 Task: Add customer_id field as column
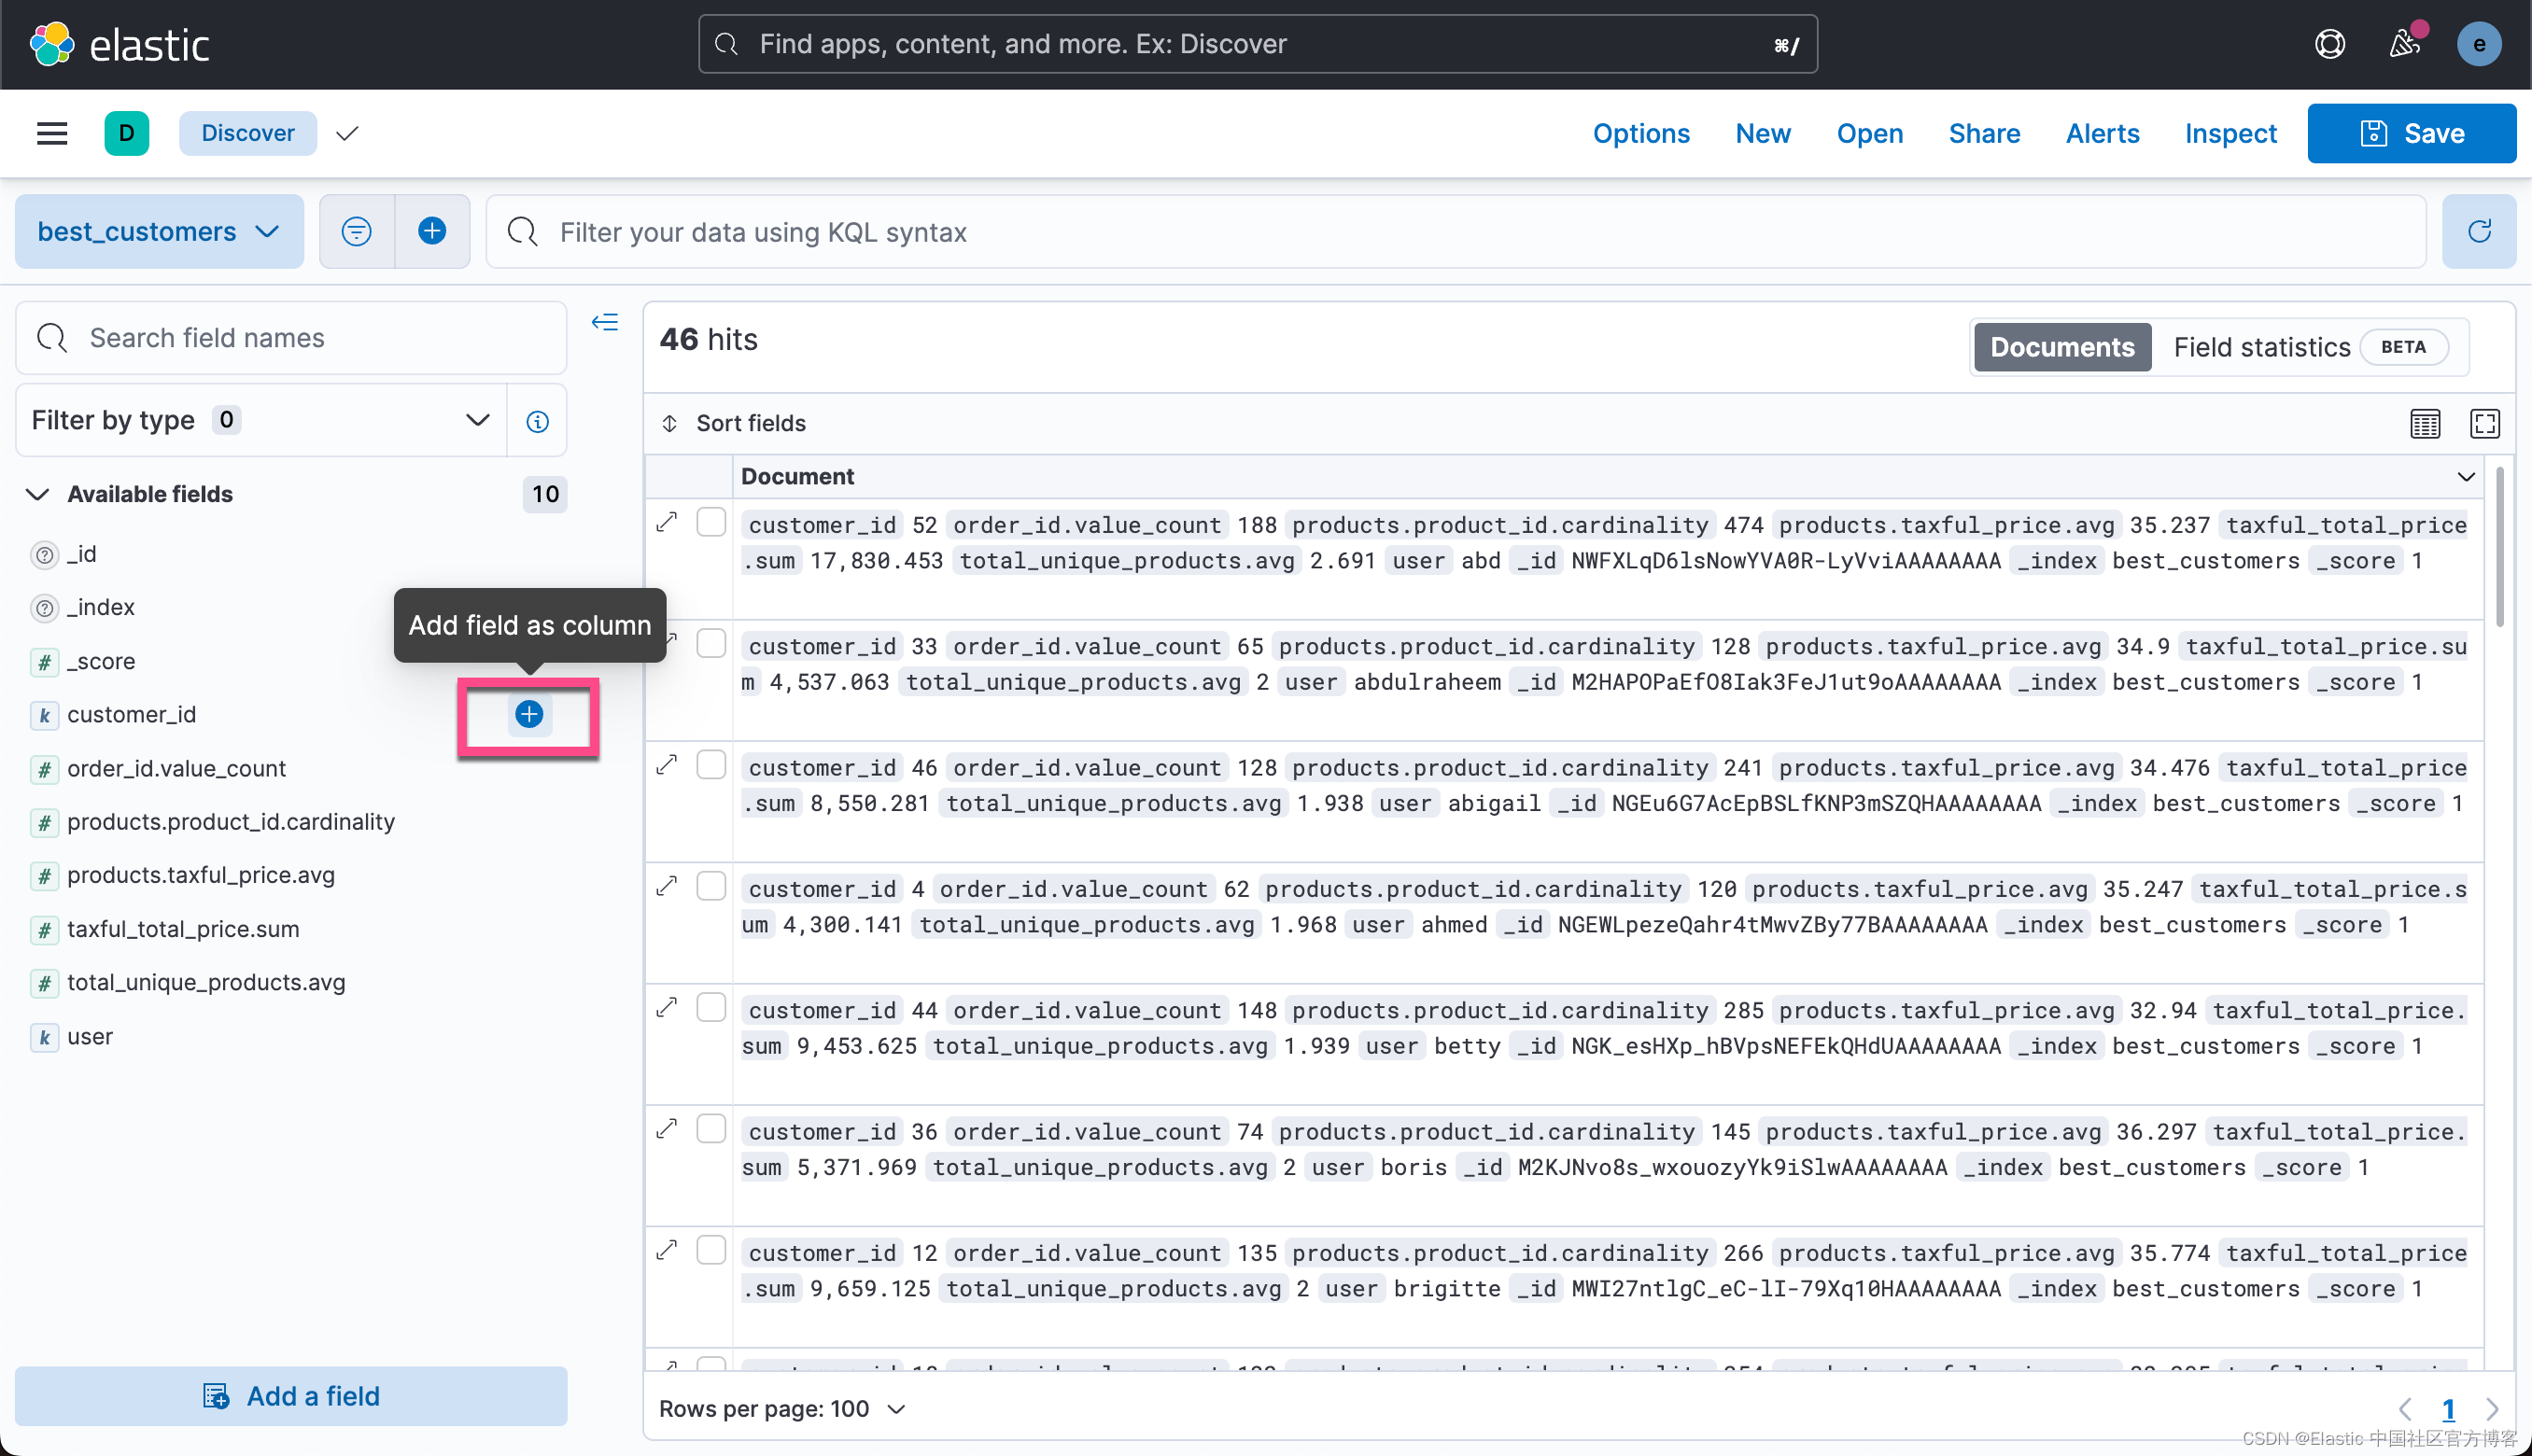click(528, 714)
